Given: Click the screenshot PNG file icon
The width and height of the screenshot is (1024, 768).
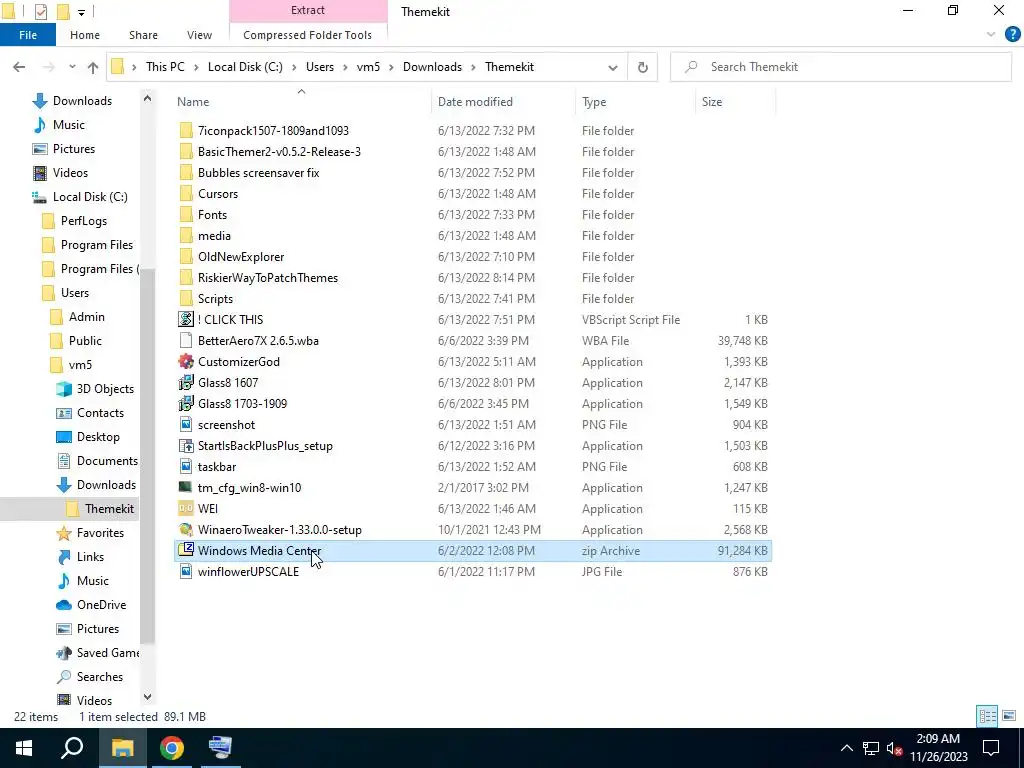Looking at the screenshot, I should 186,424.
